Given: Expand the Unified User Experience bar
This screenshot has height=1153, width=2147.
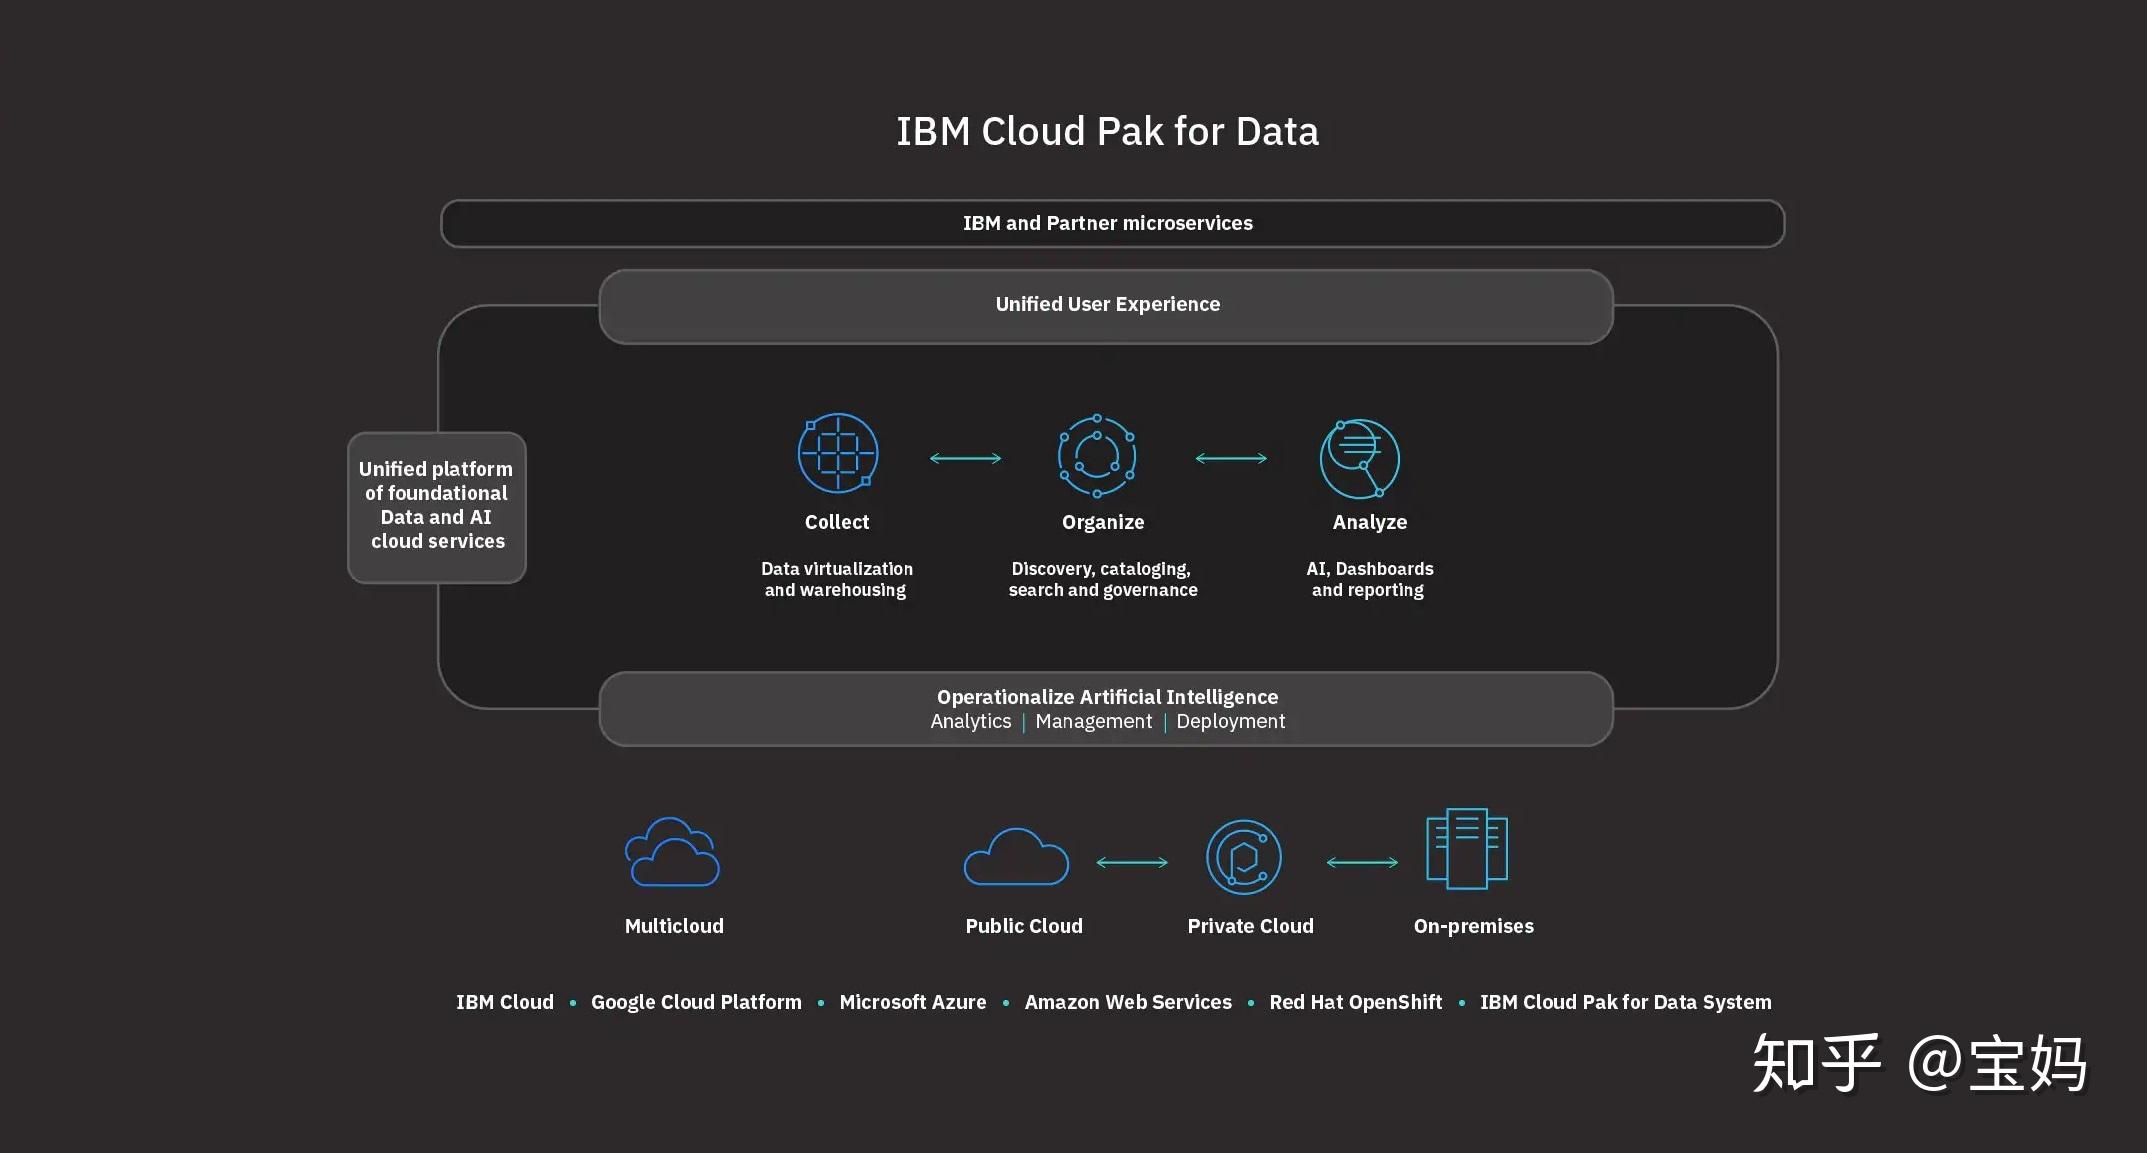Looking at the screenshot, I should [1106, 304].
